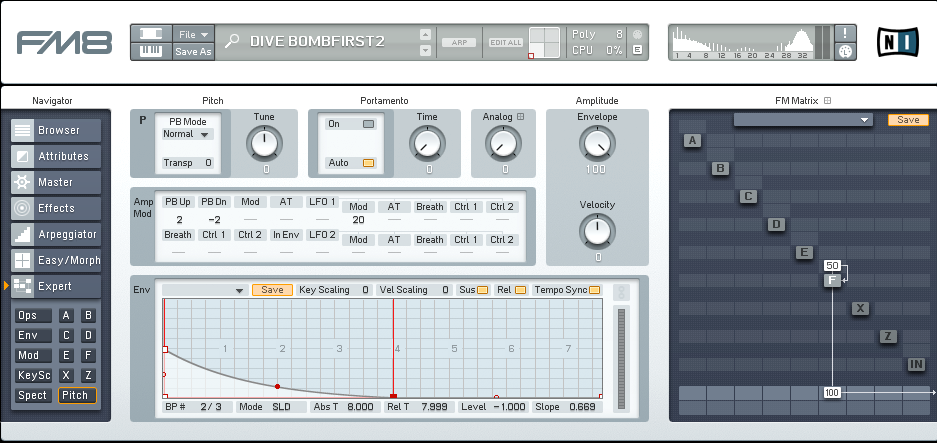
Task: Open the FM Matrix preset dropdown
Action: pyautogui.click(x=803, y=120)
